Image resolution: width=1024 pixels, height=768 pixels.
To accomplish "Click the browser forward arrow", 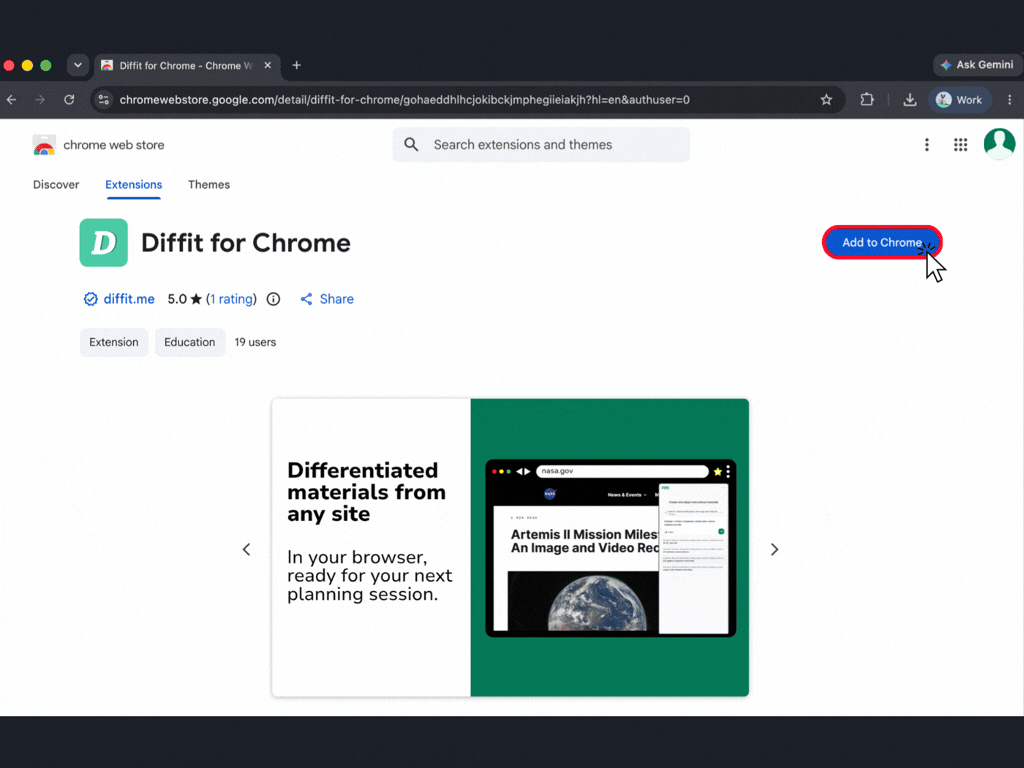I will (x=40, y=100).
